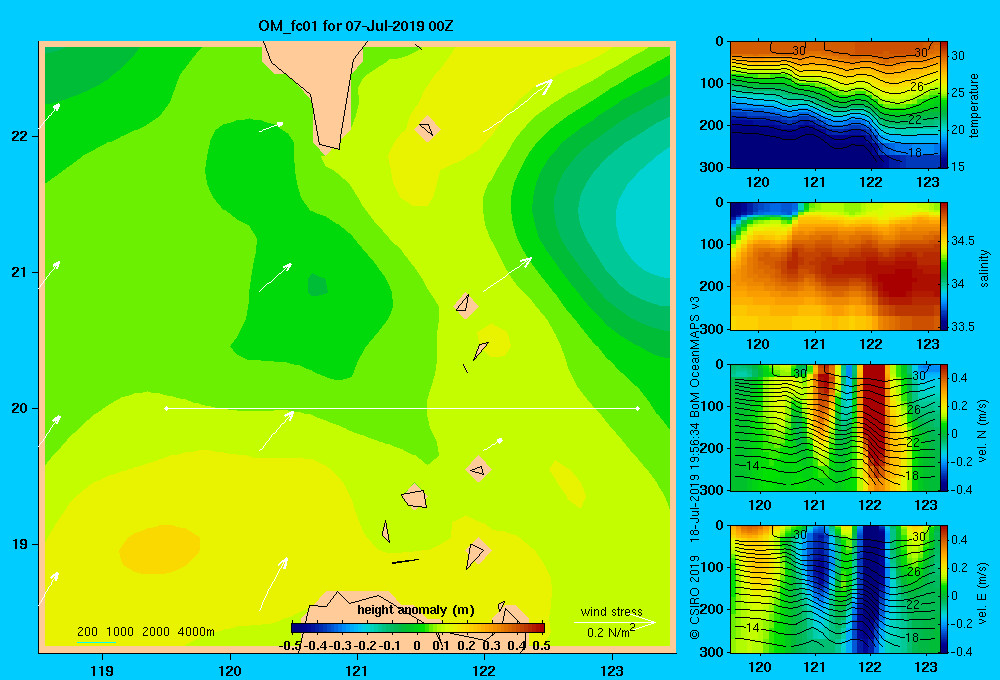Click the wind stress reference arrow in legend
The height and width of the screenshot is (680, 1000).
click(x=615, y=622)
